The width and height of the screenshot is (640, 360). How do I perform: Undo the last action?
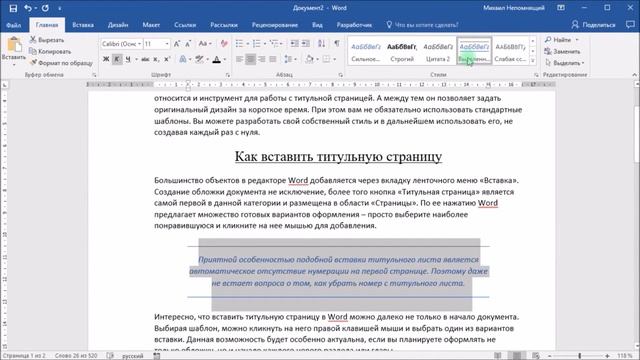click(27, 8)
